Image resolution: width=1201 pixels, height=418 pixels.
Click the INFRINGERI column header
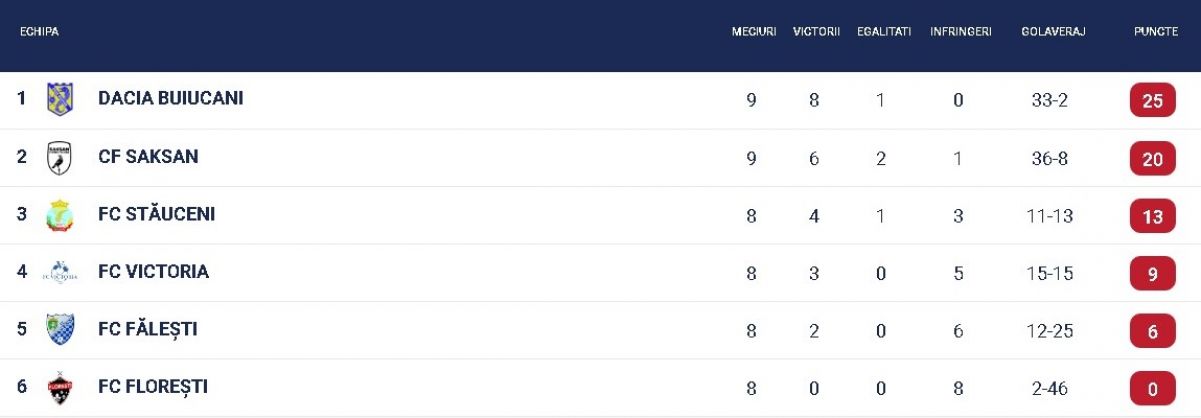point(961,32)
